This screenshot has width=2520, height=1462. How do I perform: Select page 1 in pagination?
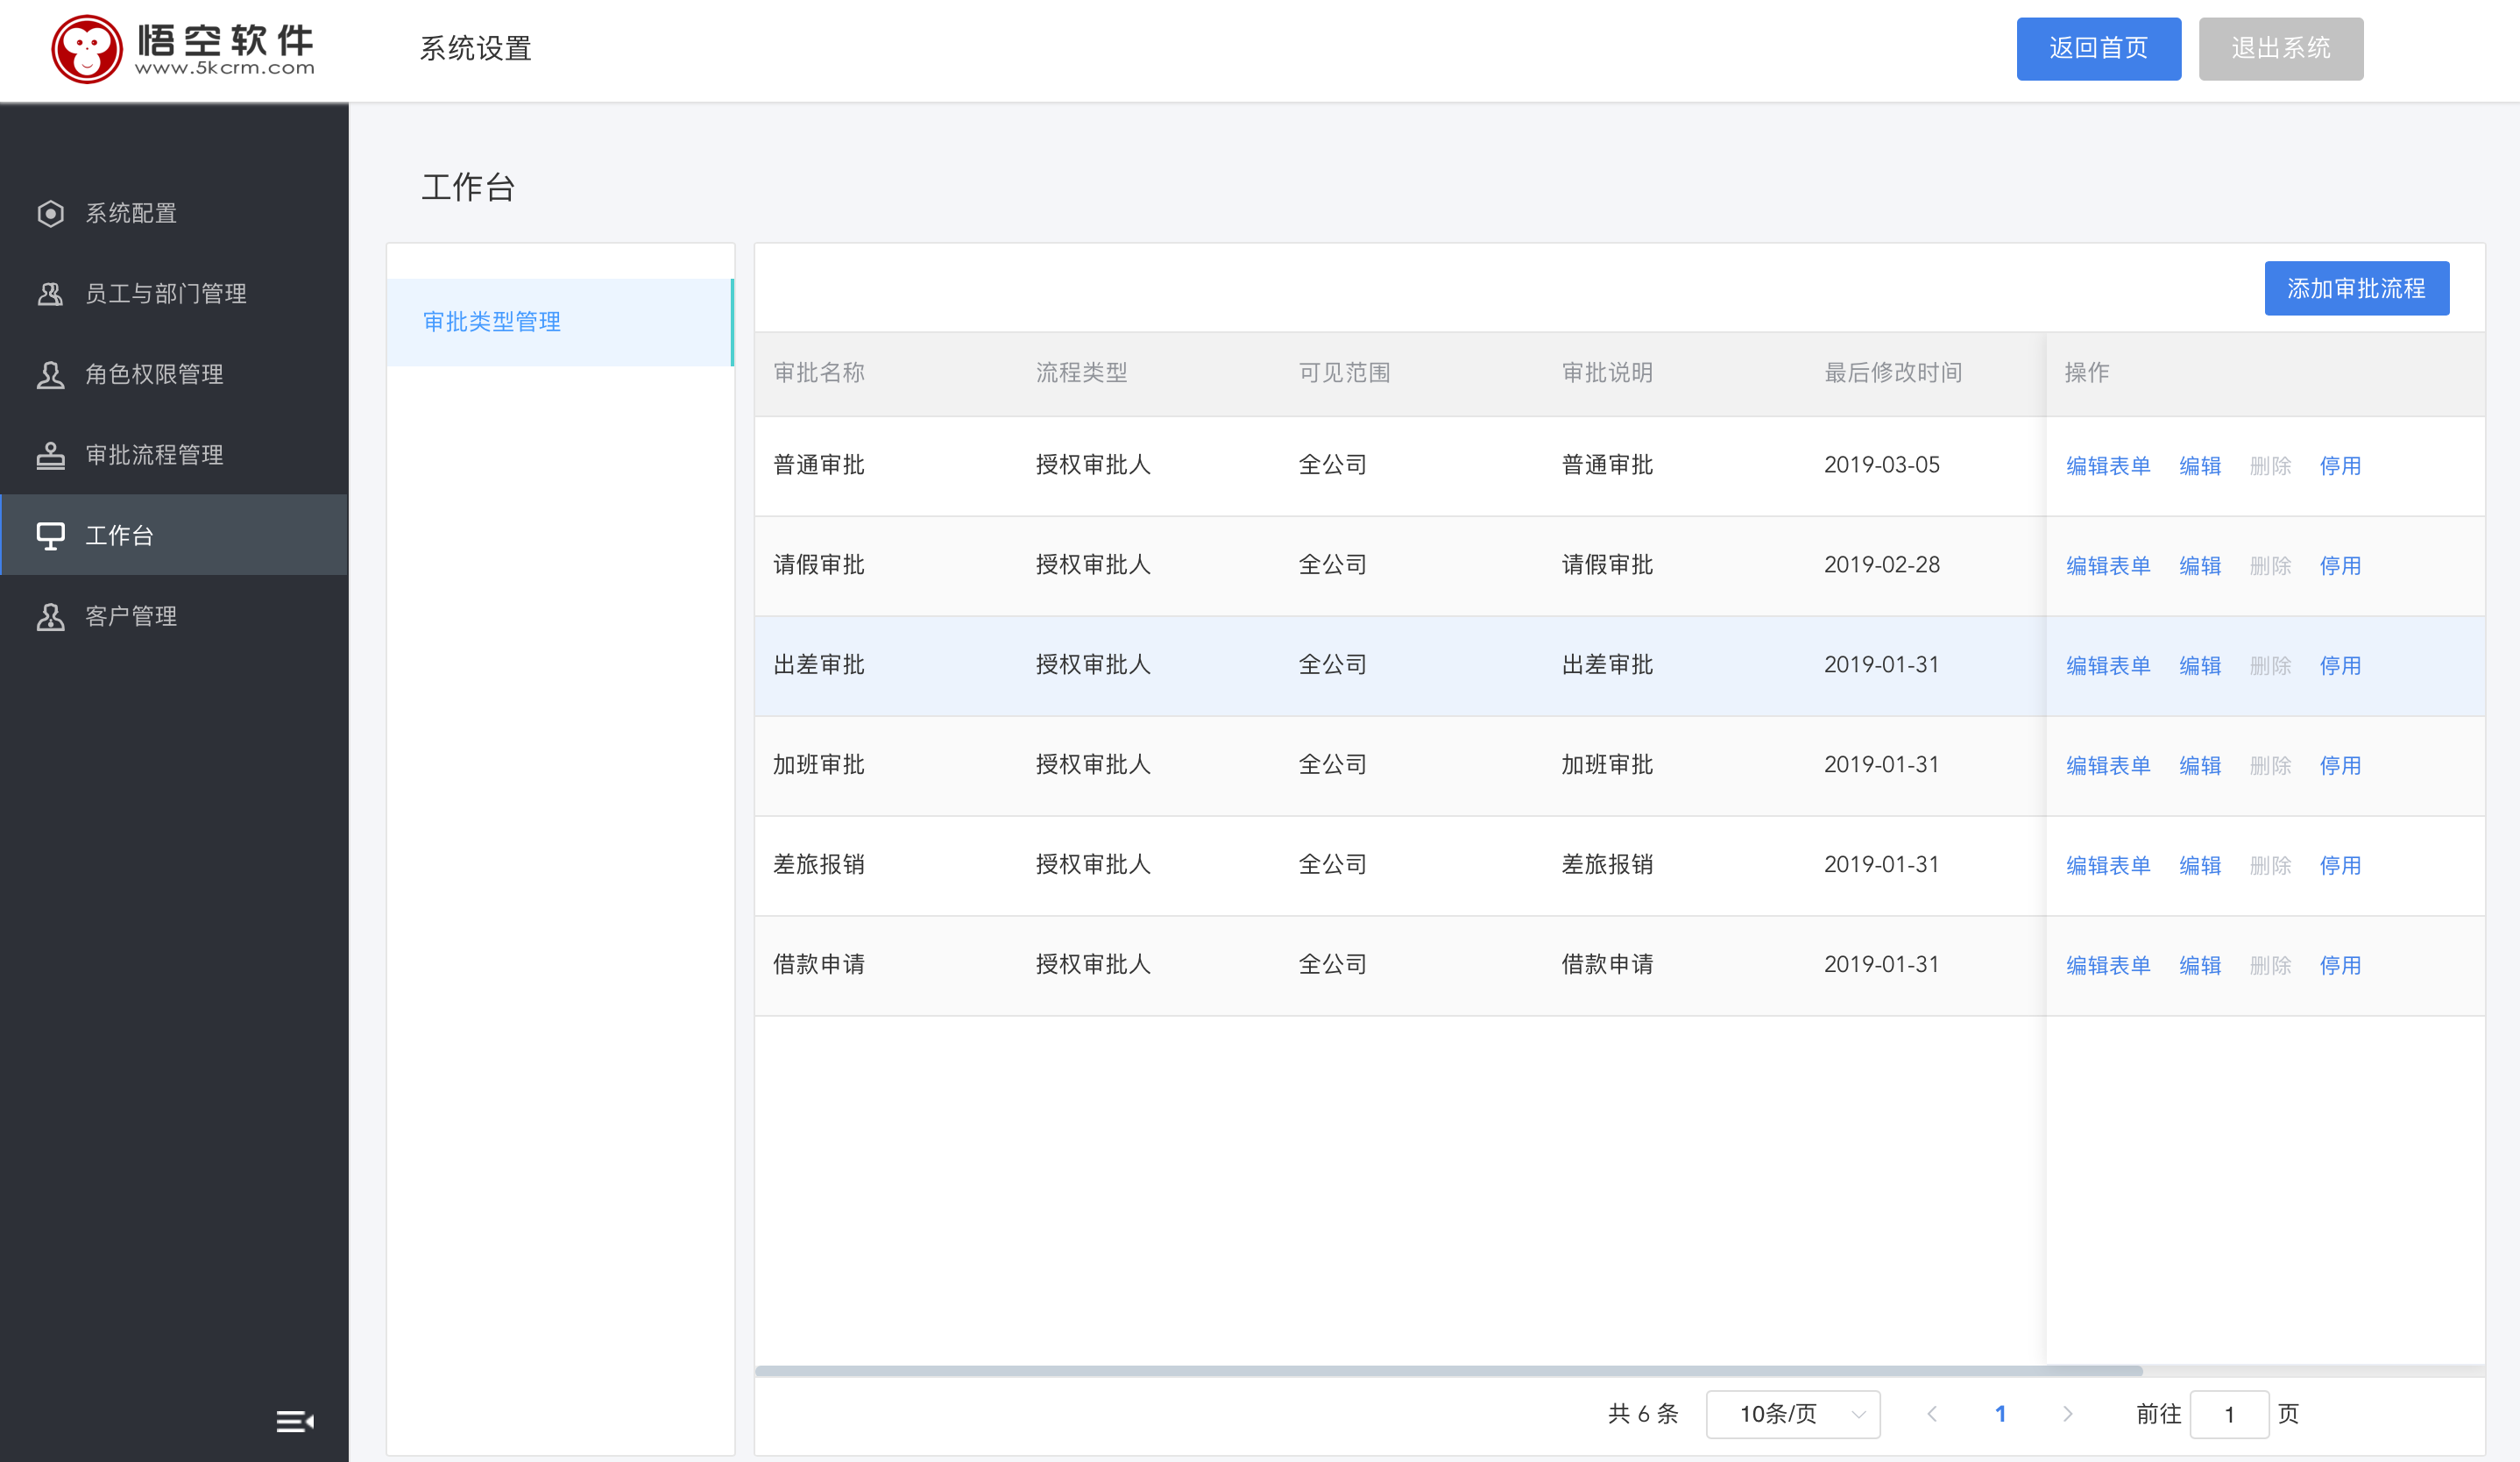[x=2000, y=1414]
